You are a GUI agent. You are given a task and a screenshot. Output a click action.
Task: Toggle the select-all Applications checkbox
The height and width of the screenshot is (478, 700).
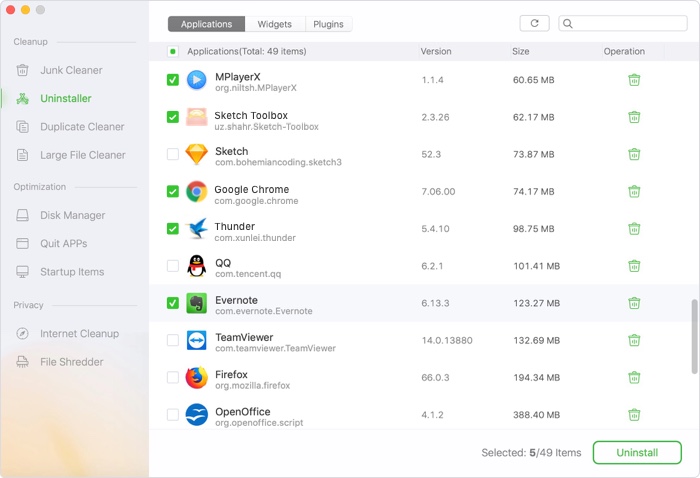(173, 51)
